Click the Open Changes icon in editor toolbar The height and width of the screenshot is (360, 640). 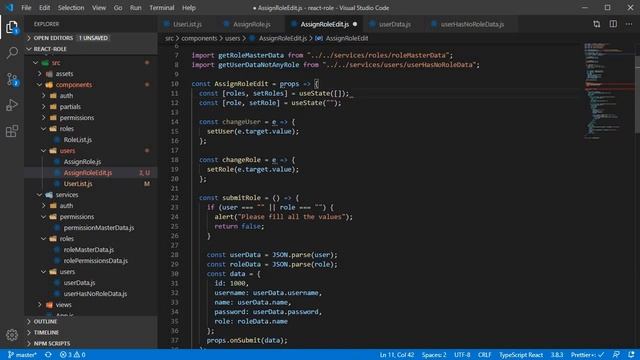[596, 24]
